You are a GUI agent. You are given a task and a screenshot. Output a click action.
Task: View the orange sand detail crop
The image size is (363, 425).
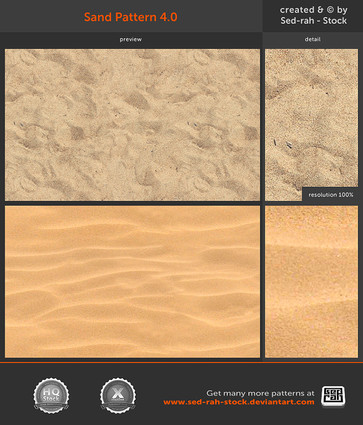(x=311, y=282)
